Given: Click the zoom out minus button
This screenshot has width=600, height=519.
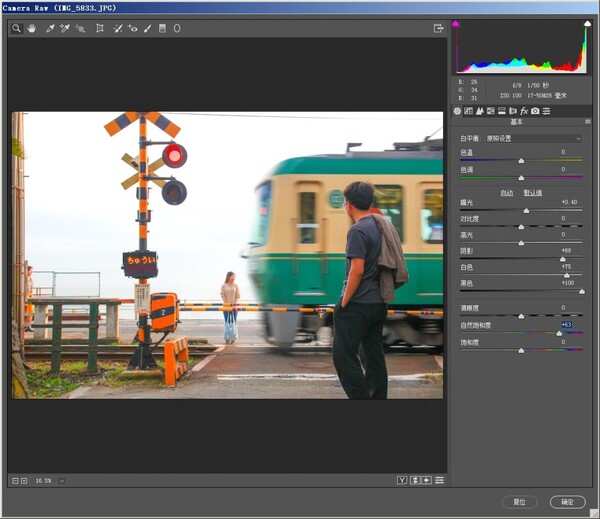Looking at the screenshot, I should tap(15, 481).
